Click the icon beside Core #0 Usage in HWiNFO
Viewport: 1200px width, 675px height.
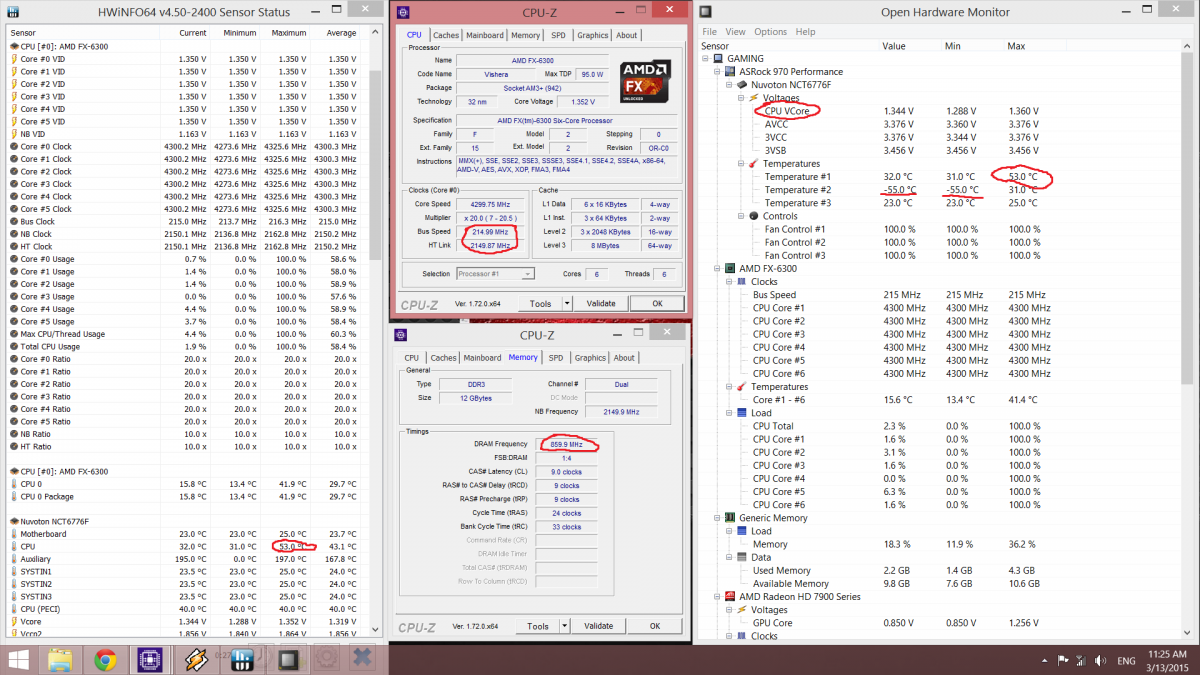[x=14, y=259]
